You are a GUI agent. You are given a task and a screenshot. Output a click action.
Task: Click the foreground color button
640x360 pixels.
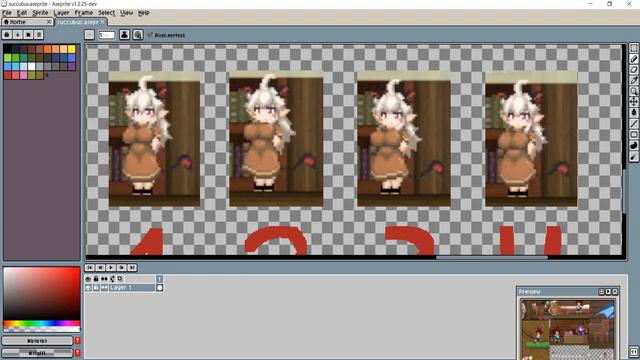[x=37, y=341]
